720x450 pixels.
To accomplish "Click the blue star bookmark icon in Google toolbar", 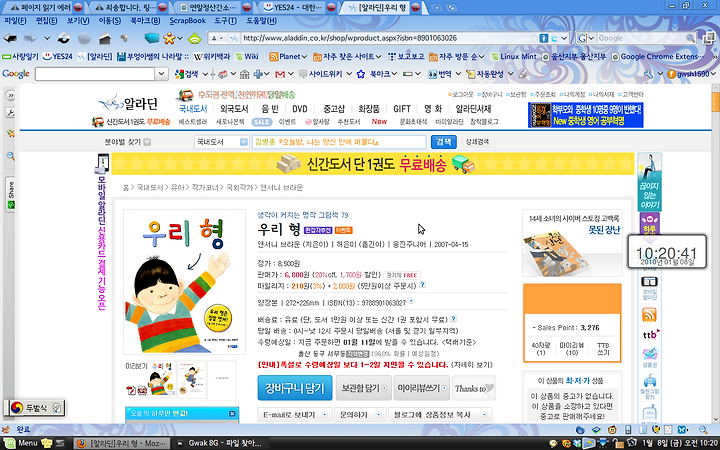I will pos(361,74).
